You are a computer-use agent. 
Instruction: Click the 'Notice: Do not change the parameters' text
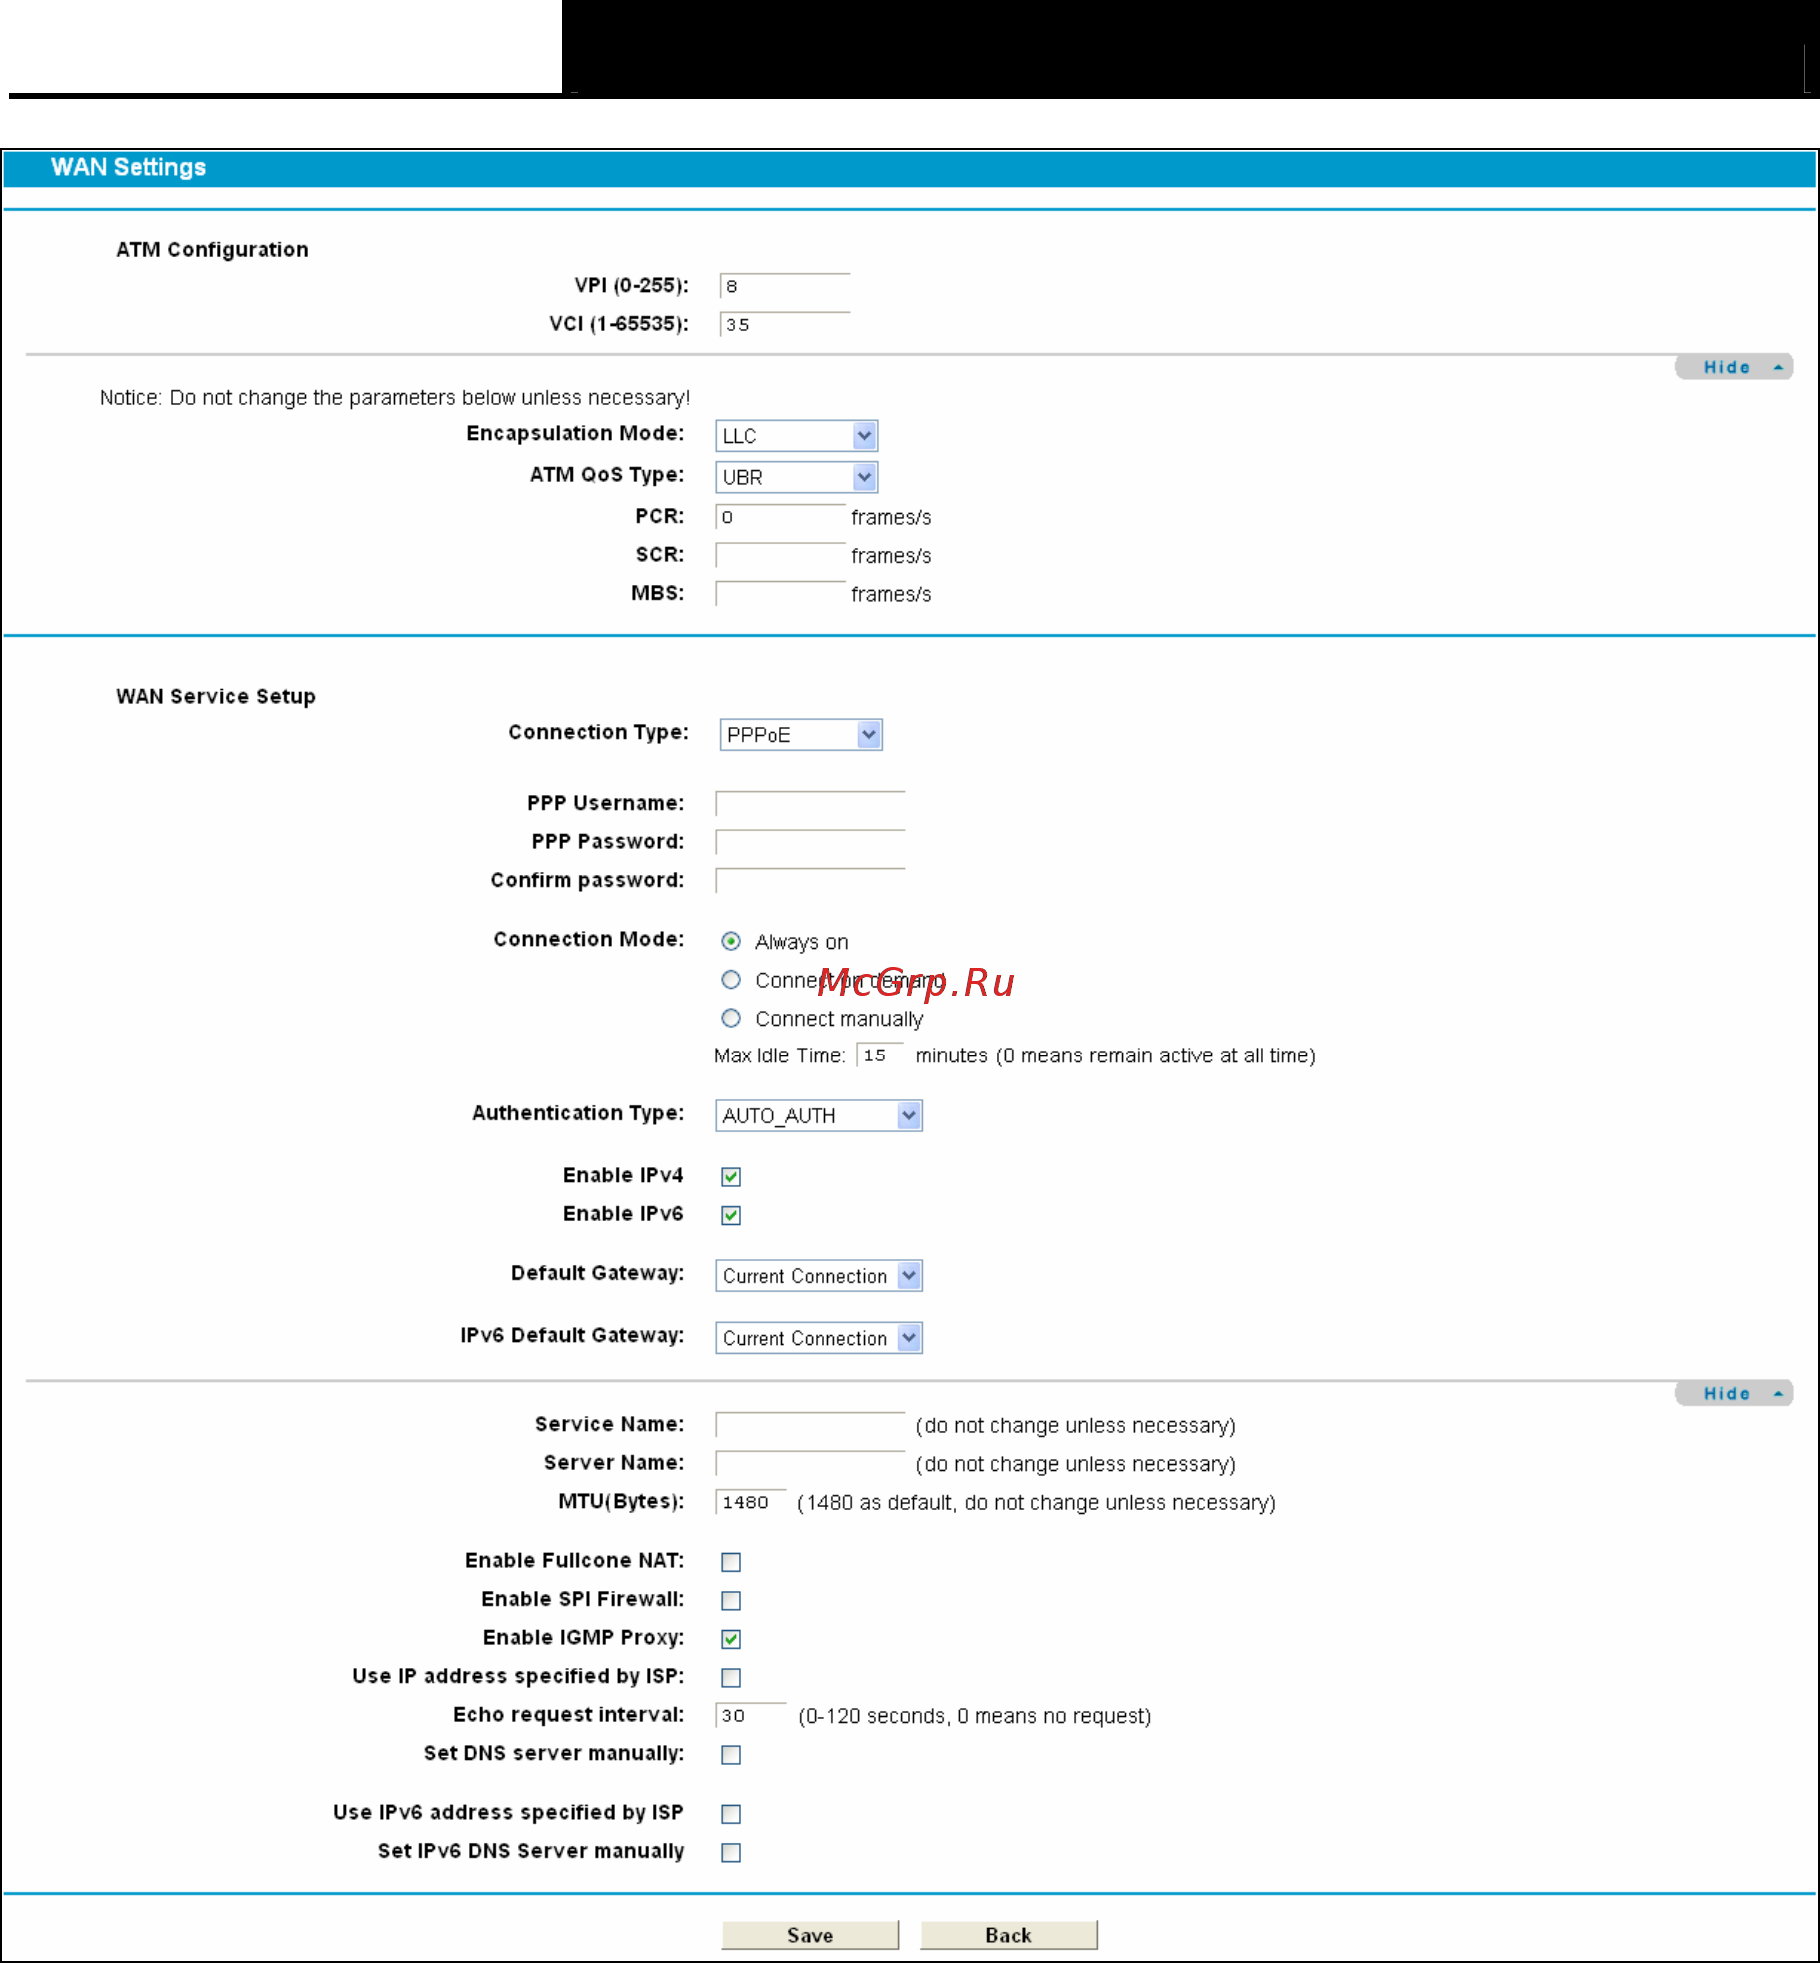395,397
